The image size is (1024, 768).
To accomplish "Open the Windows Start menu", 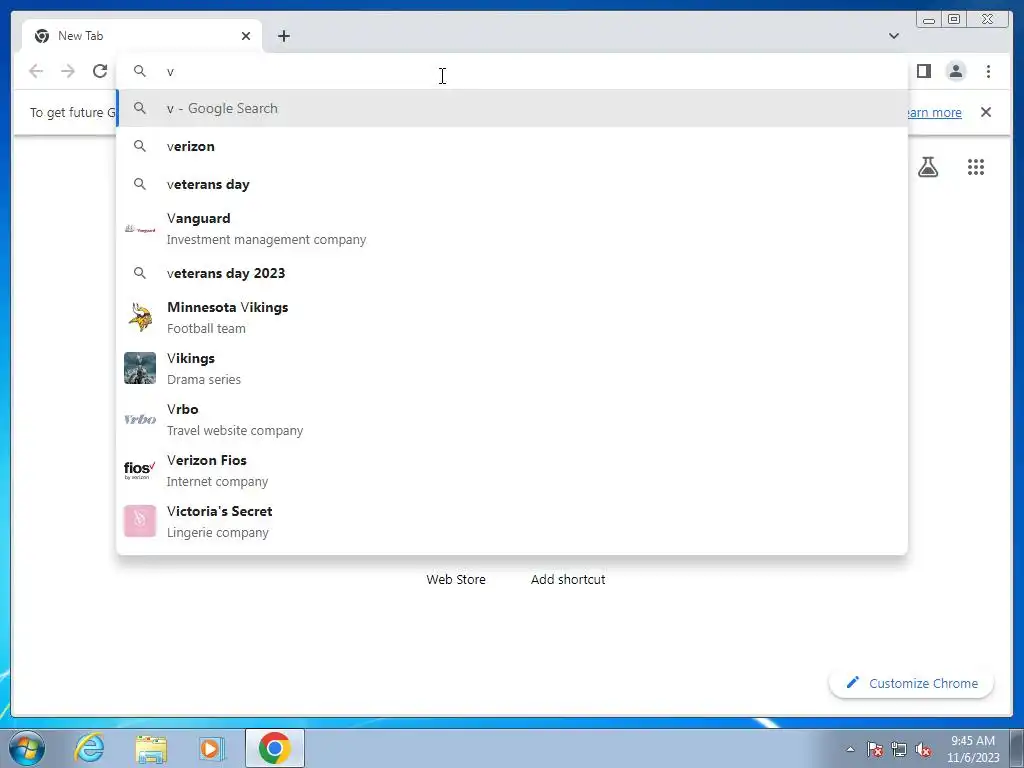I will 25,748.
